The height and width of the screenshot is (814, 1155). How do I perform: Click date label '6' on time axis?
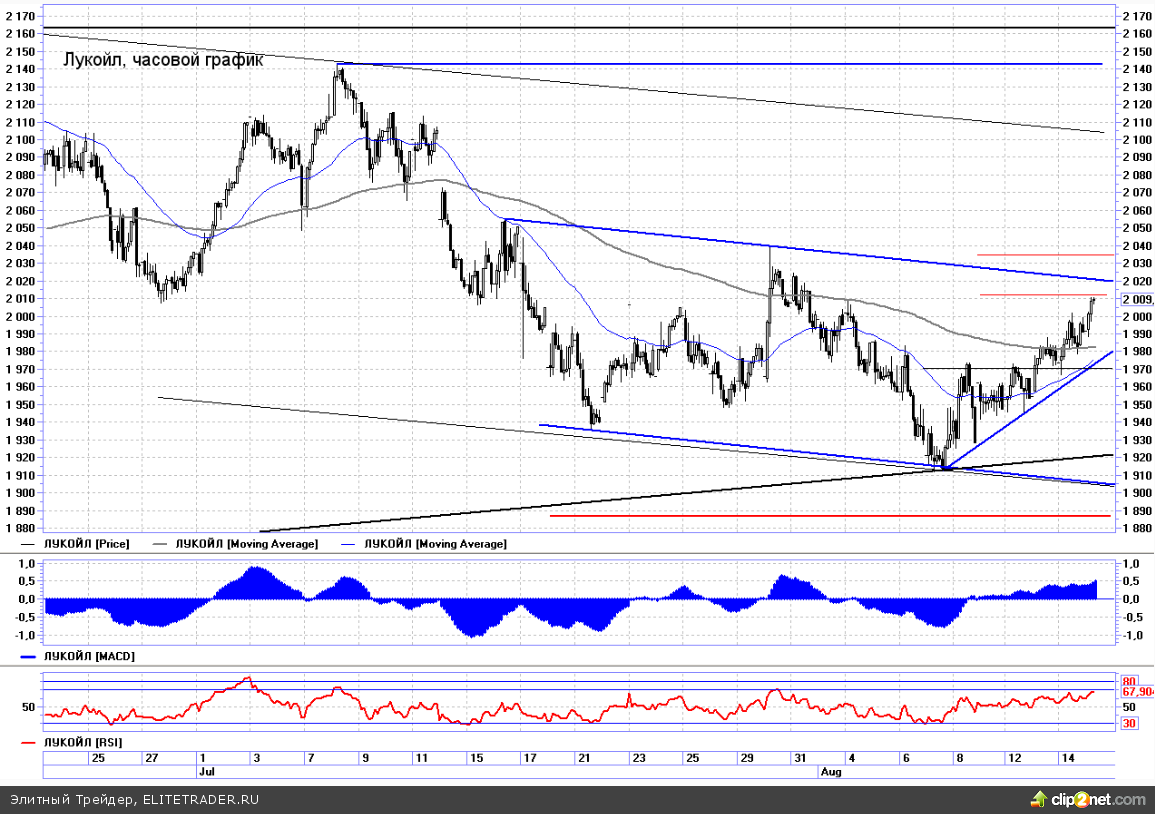click(x=906, y=757)
